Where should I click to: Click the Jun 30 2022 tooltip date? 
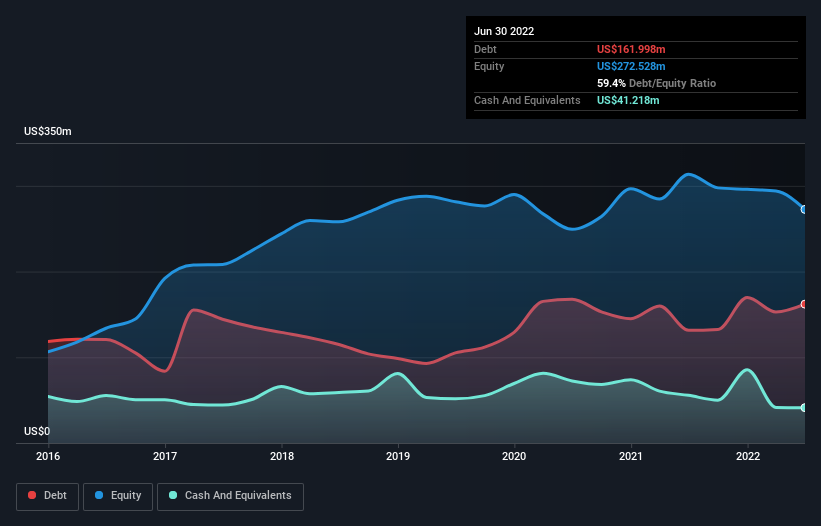click(504, 31)
